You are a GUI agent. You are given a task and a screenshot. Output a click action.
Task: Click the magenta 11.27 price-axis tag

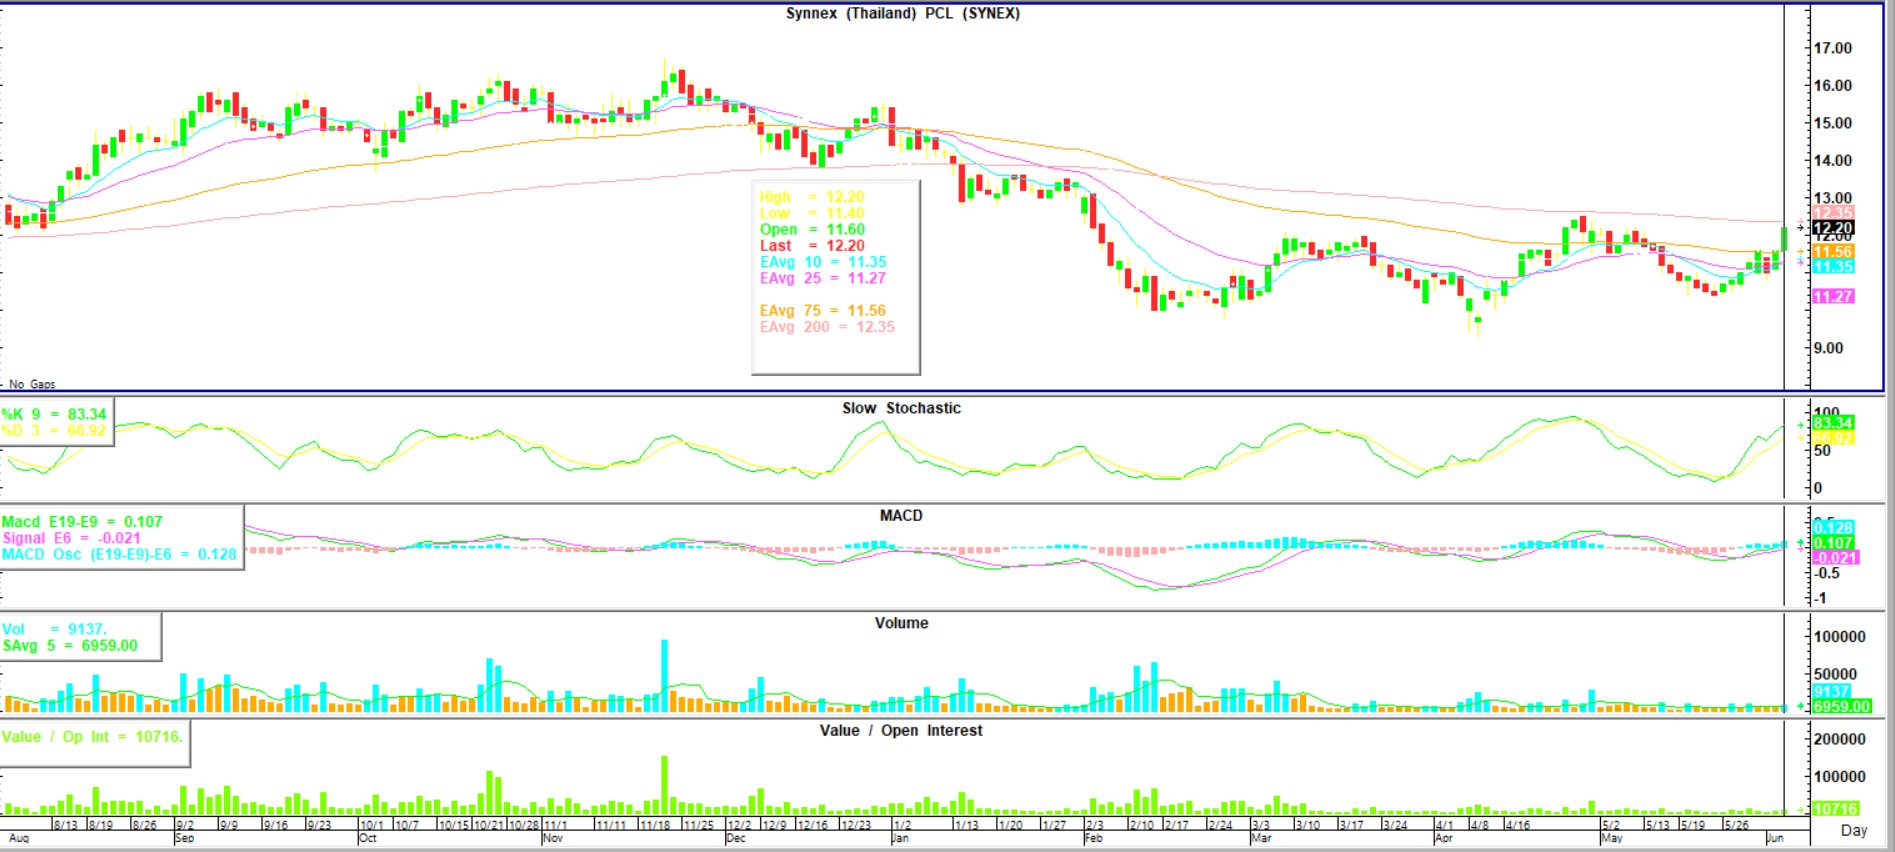coord(1833,296)
